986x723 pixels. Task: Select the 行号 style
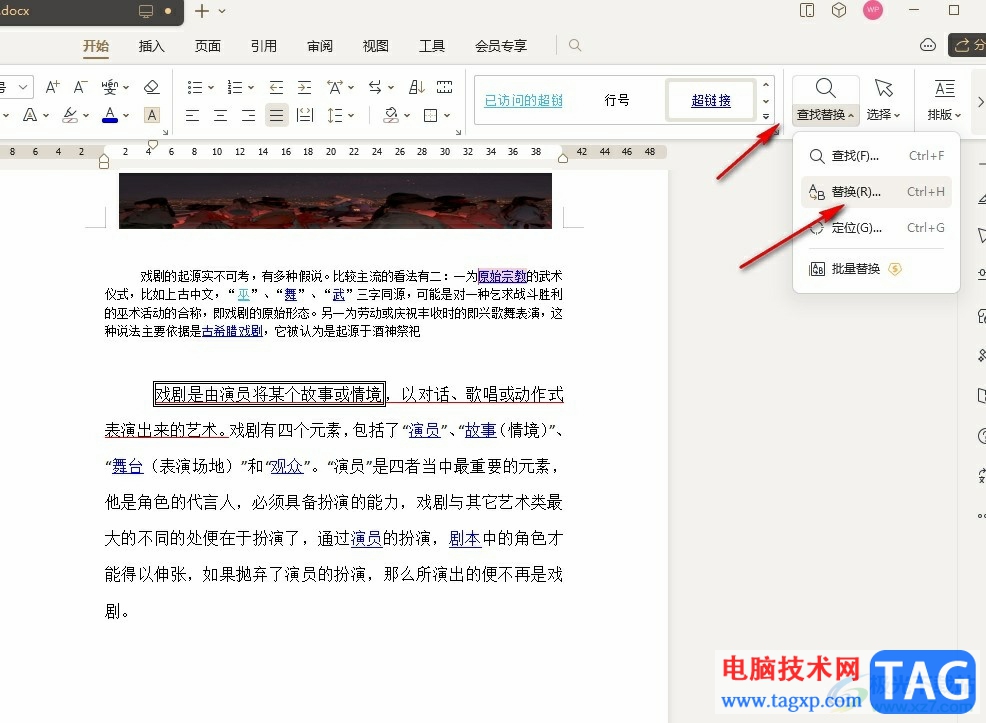[x=617, y=100]
